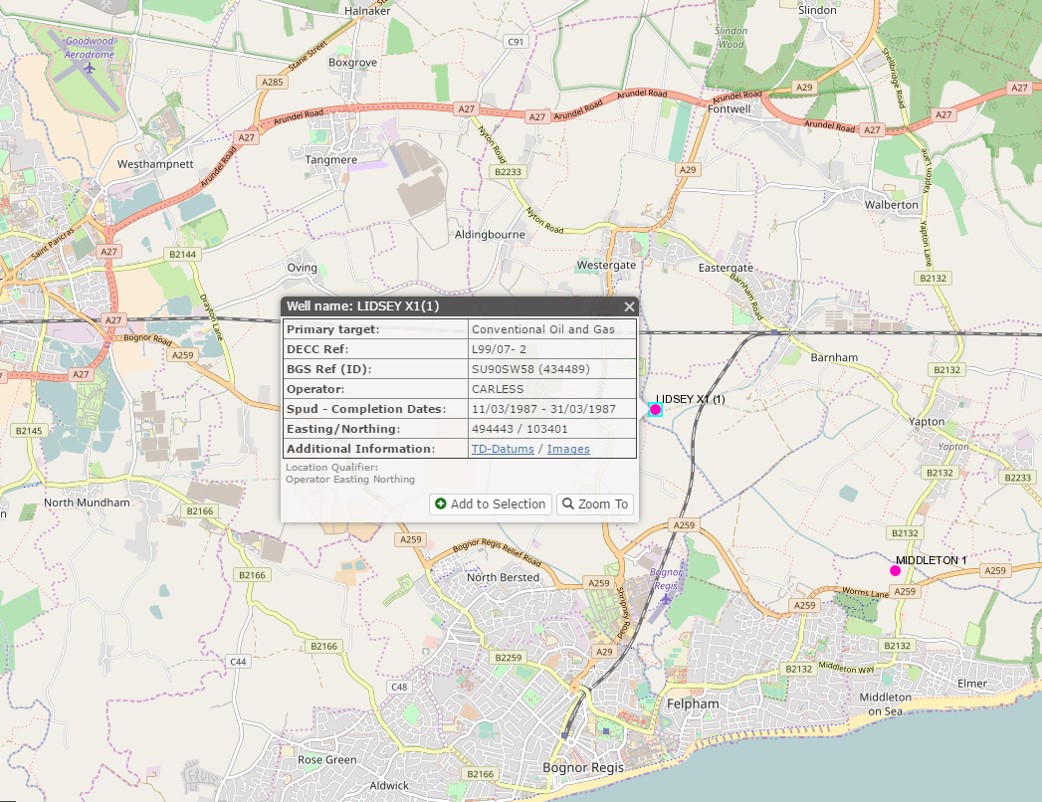
Task: Click the C91 road label near Halnaker
Action: coord(516,42)
